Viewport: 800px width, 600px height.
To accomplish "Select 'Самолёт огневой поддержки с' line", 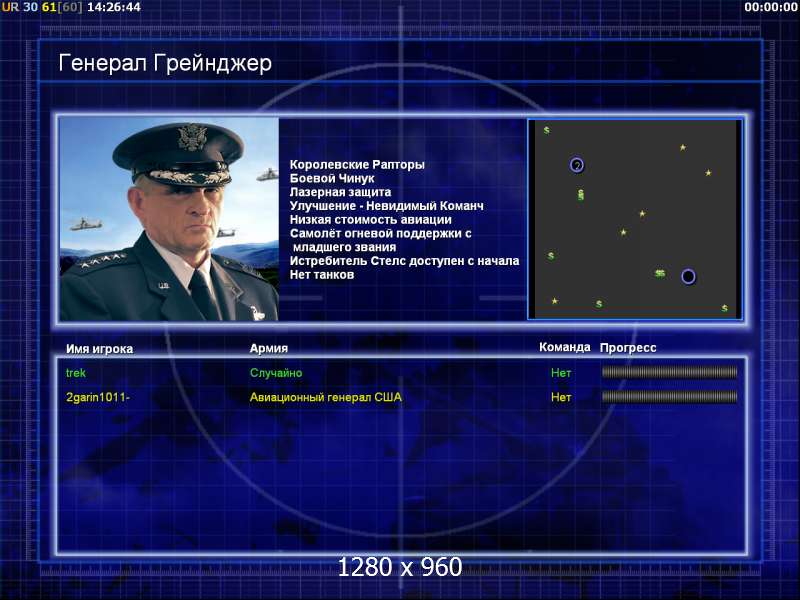I will (381, 234).
